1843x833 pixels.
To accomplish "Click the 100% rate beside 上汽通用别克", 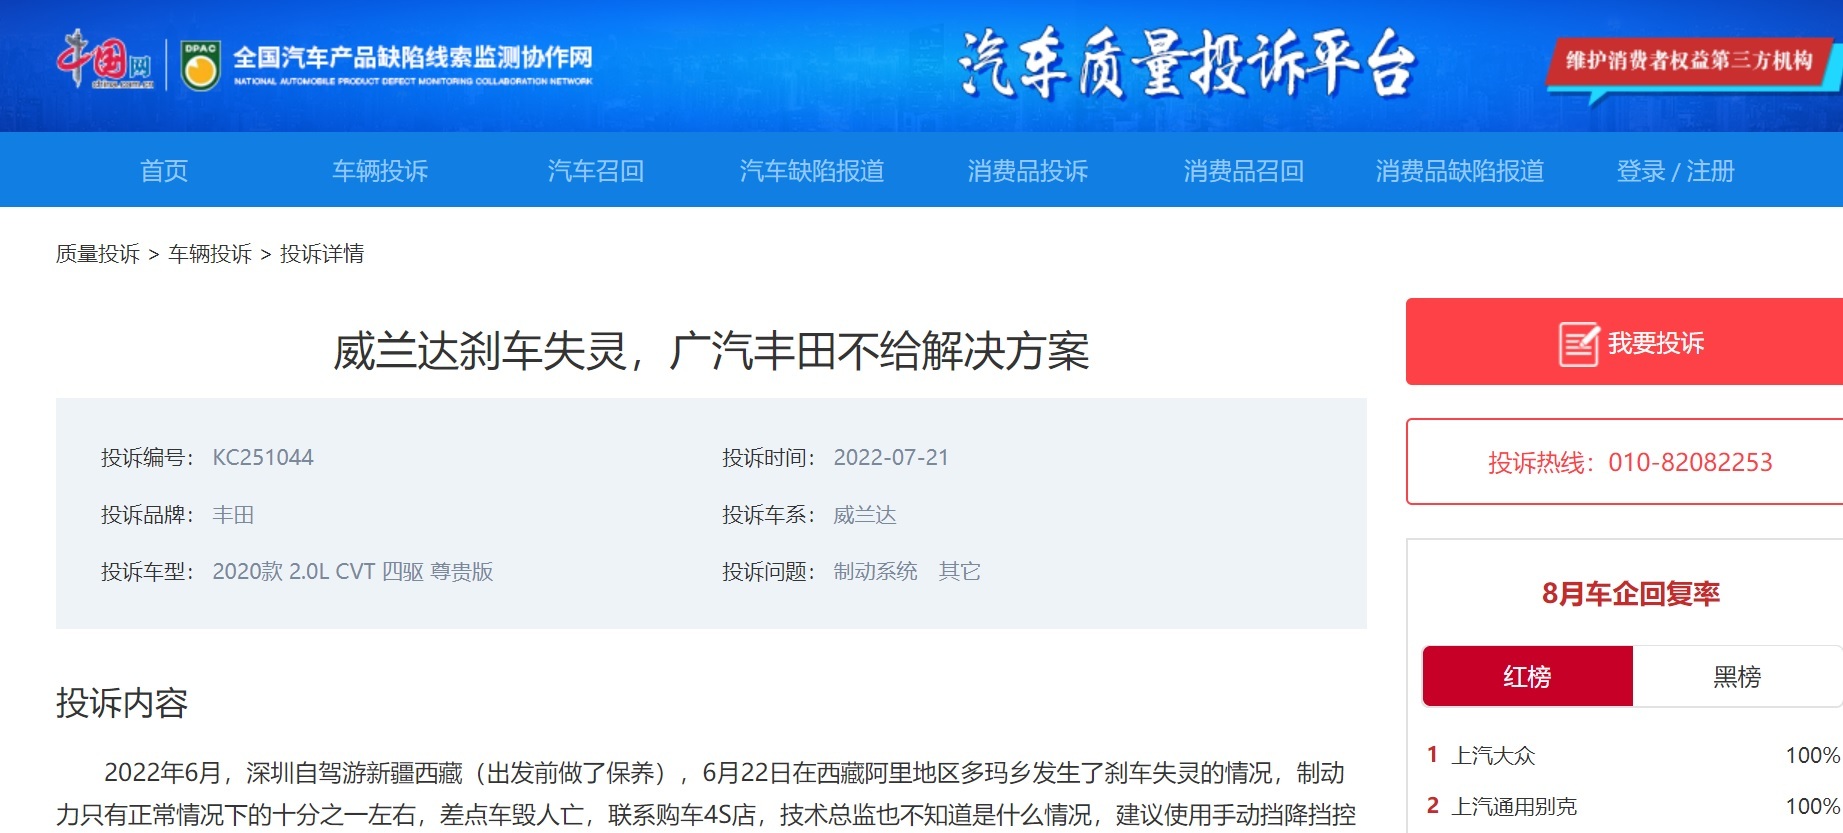I will click(1813, 806).
